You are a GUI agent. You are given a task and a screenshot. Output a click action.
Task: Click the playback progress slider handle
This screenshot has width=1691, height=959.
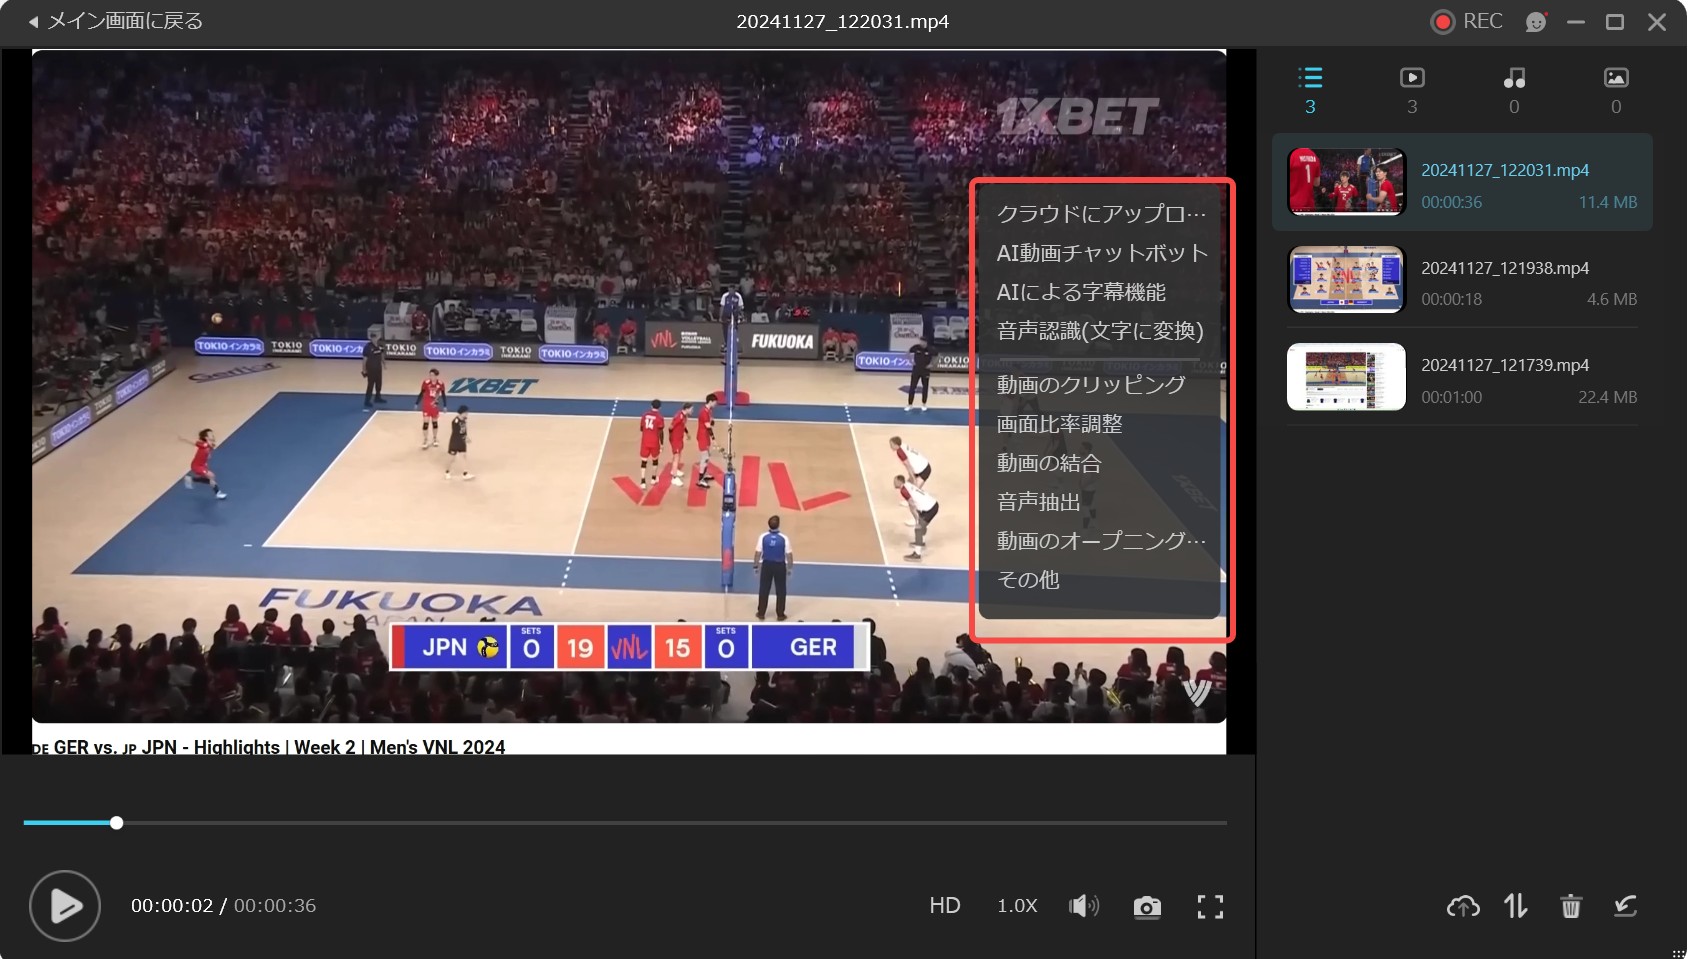point(117,823)
